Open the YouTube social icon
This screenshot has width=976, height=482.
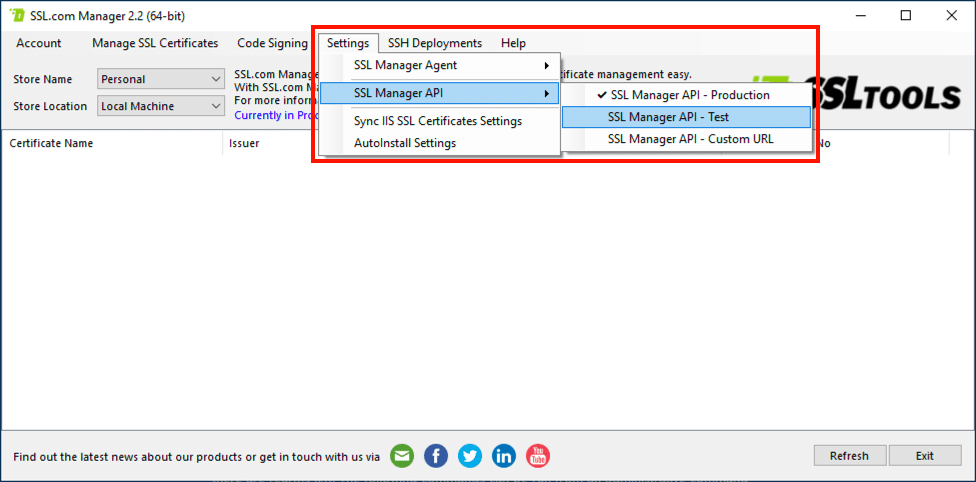click(x=538, y=456)
